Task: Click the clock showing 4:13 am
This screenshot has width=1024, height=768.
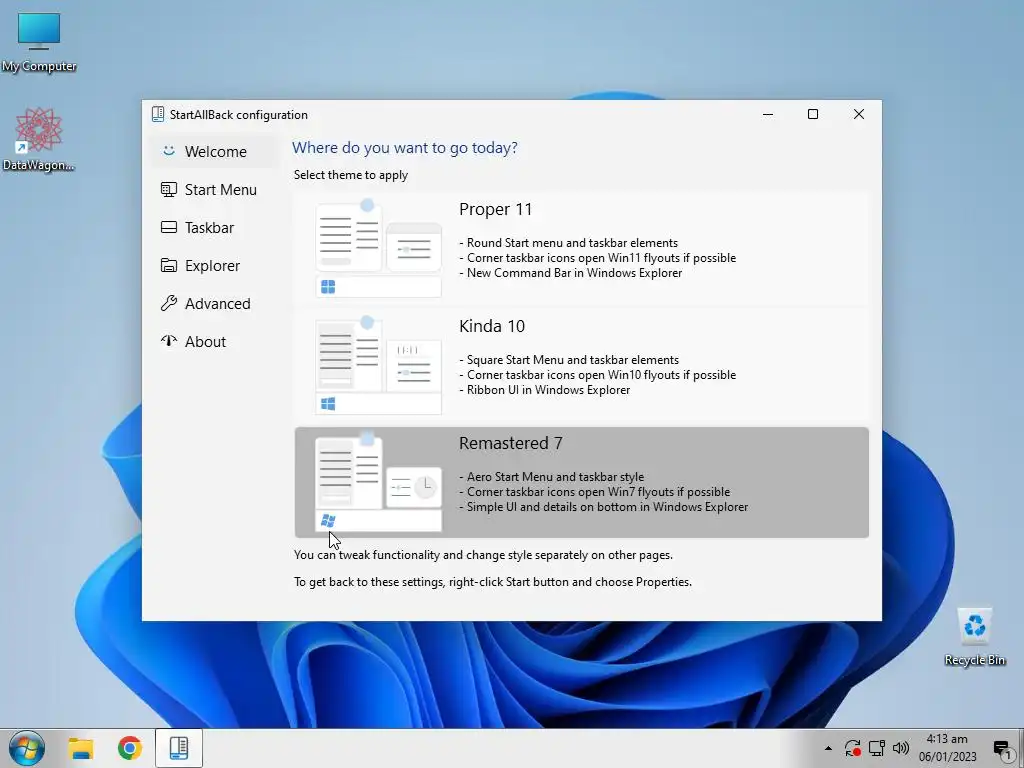Action: click(947, 748)
